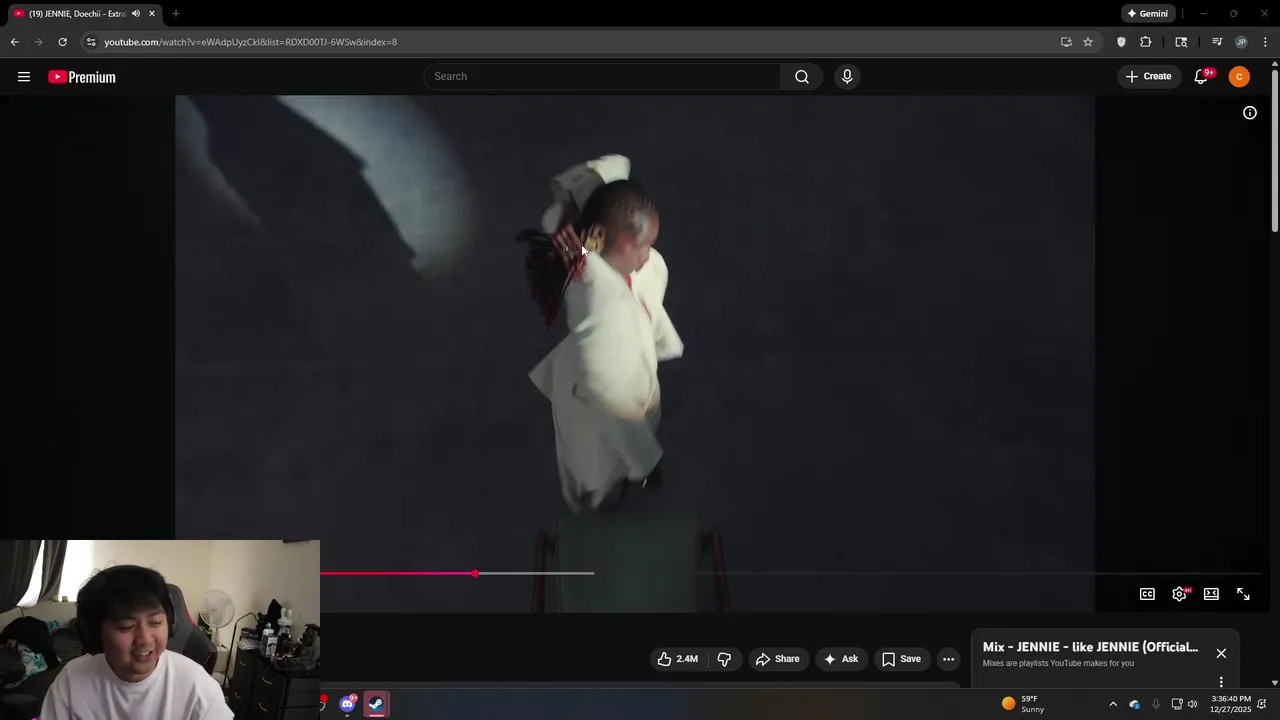Open more actions ellipsis below video
The width and height of the screenshot is (1280, 720).
pos(948,659)
